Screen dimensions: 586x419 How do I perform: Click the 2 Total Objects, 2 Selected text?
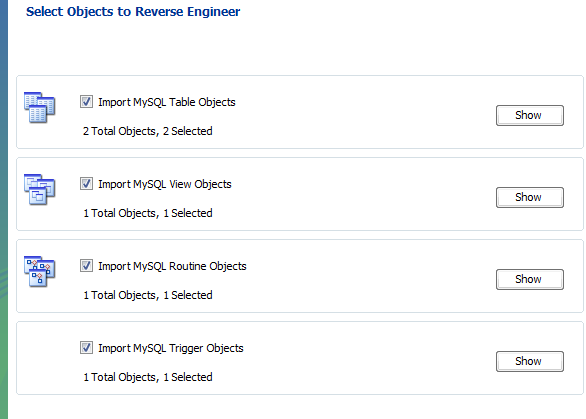pyautogui.click(x=148, y=131)
